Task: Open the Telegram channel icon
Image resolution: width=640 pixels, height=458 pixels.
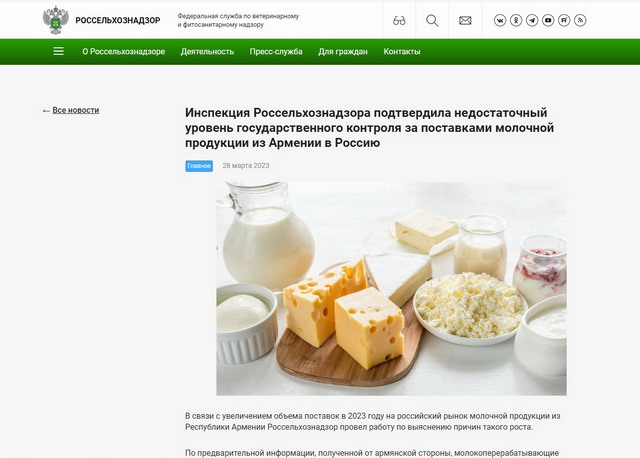Action: pos(532,20)
